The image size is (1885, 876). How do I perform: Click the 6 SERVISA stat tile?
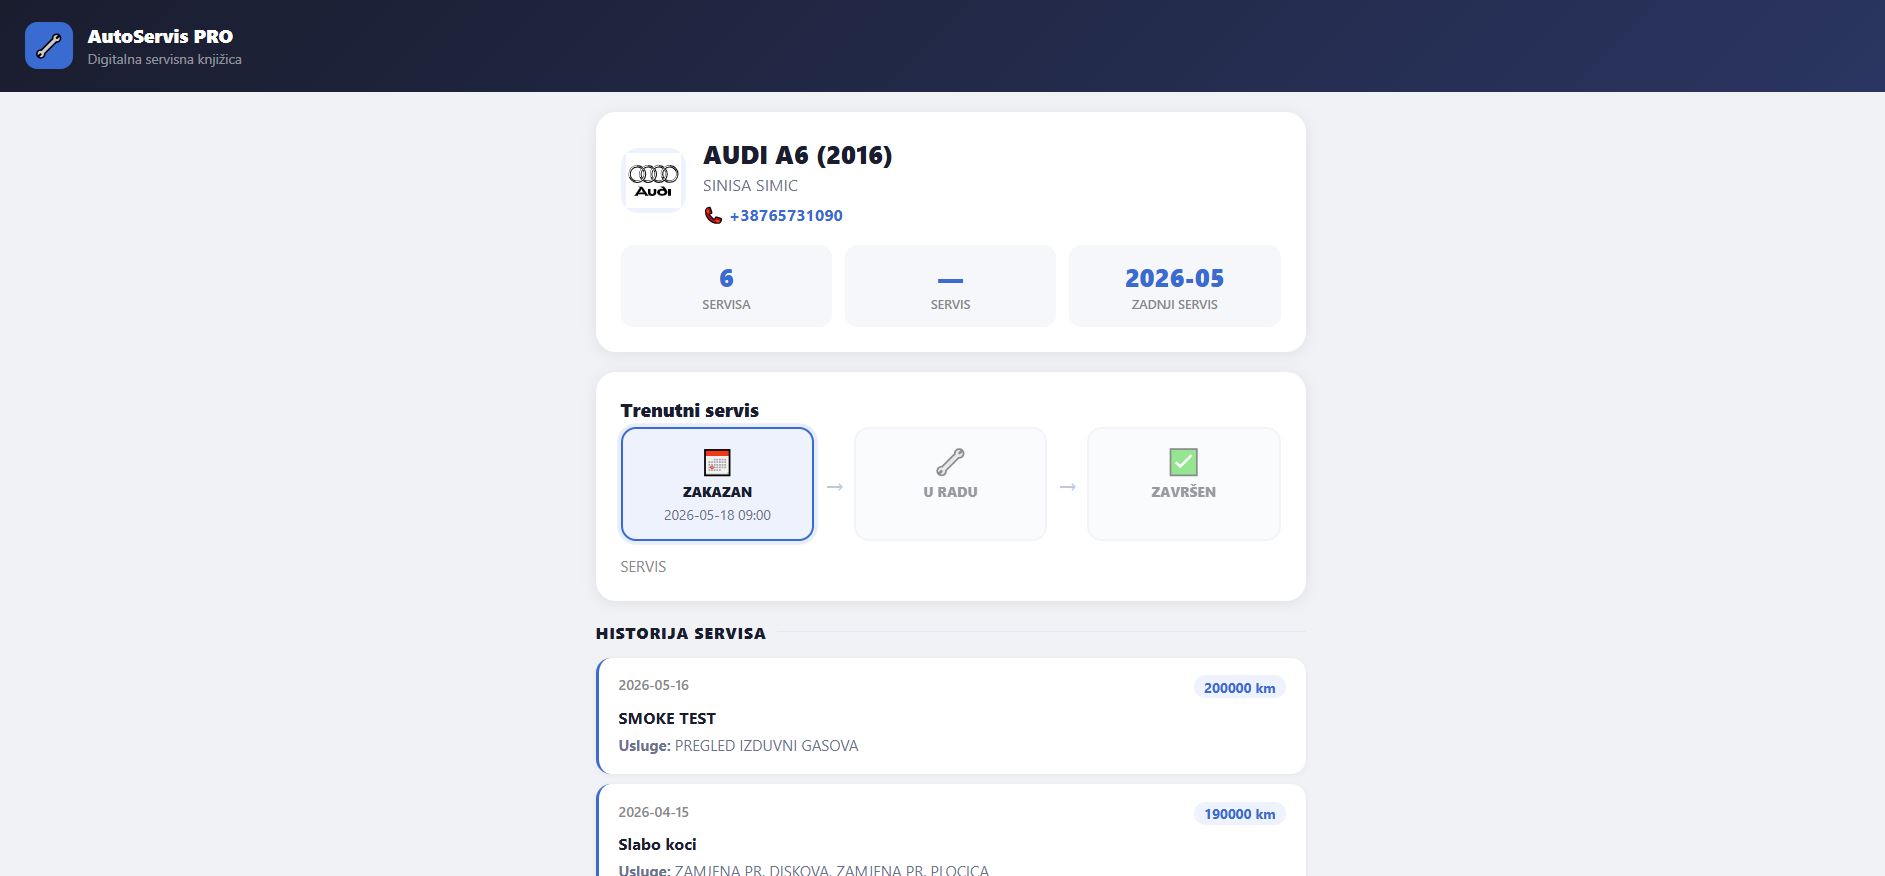coord(726,286)
